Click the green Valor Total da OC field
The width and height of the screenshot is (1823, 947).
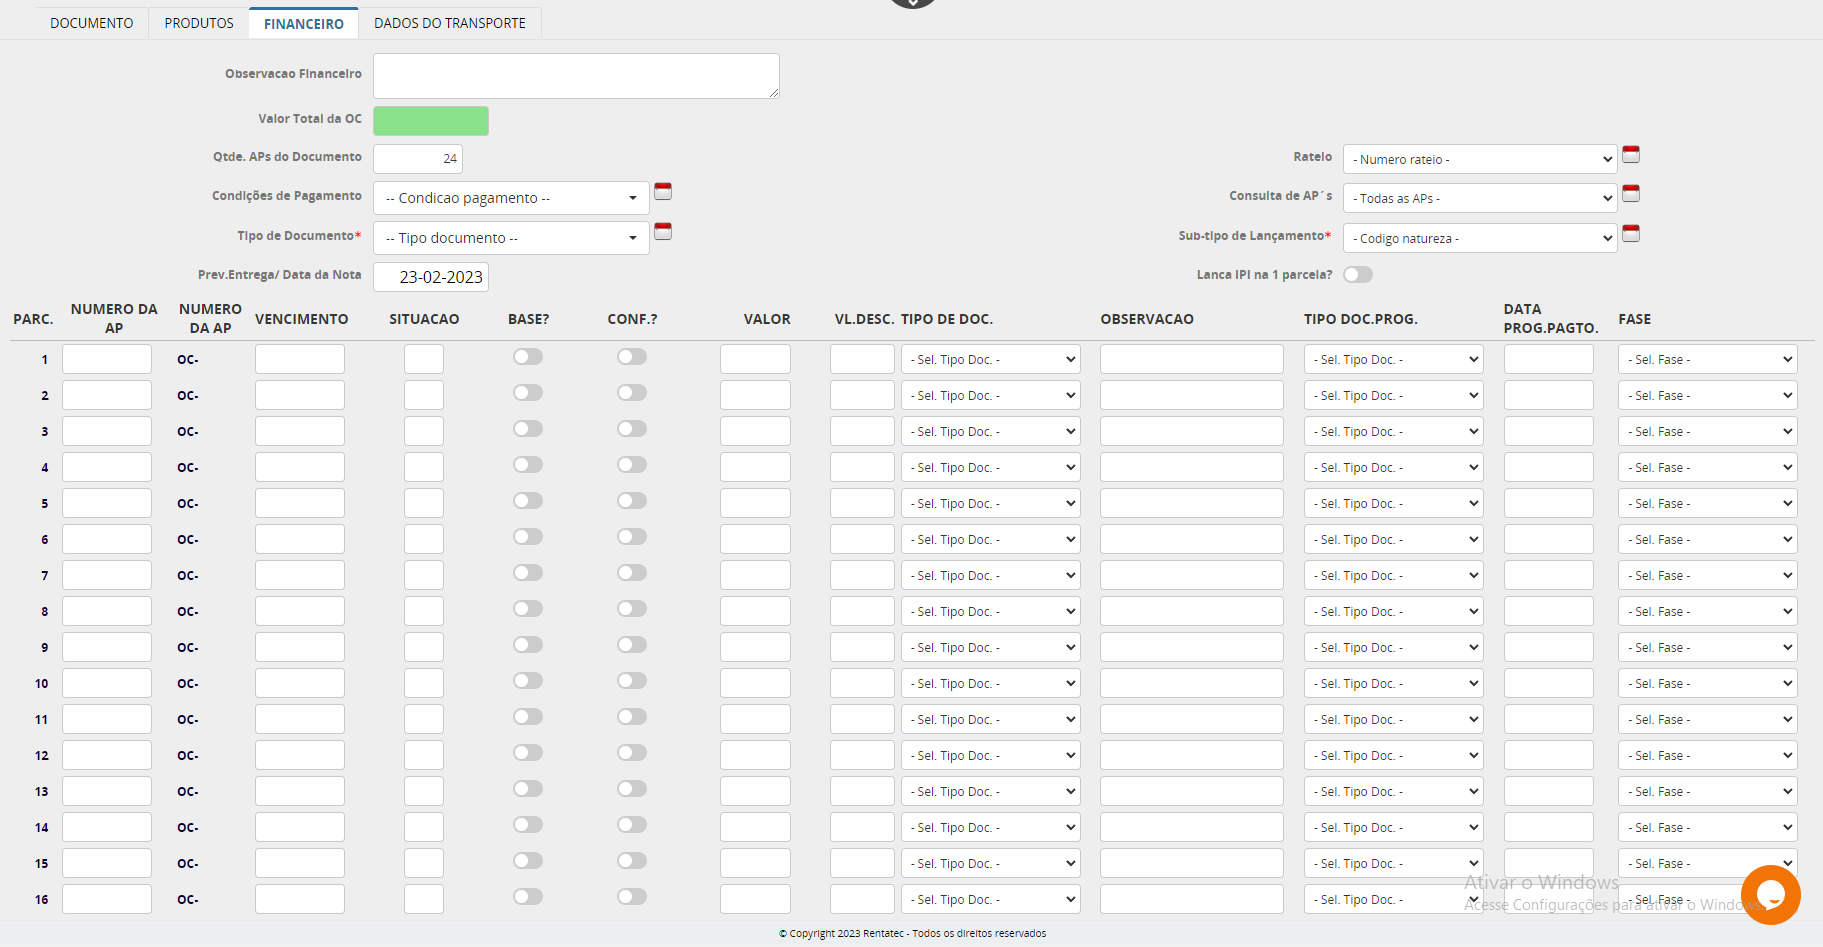click(430, 121)
